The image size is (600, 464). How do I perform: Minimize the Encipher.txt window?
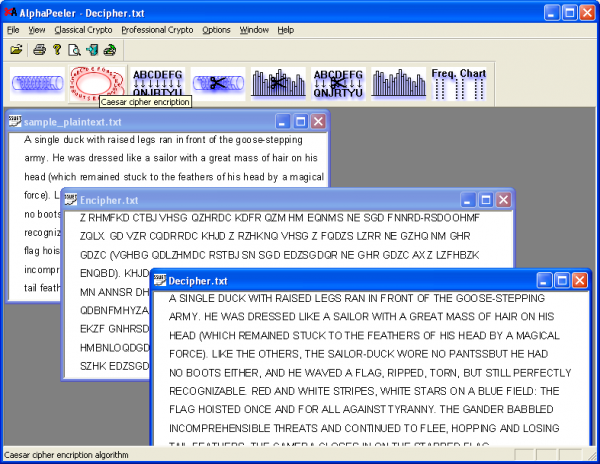pos(468,200)
